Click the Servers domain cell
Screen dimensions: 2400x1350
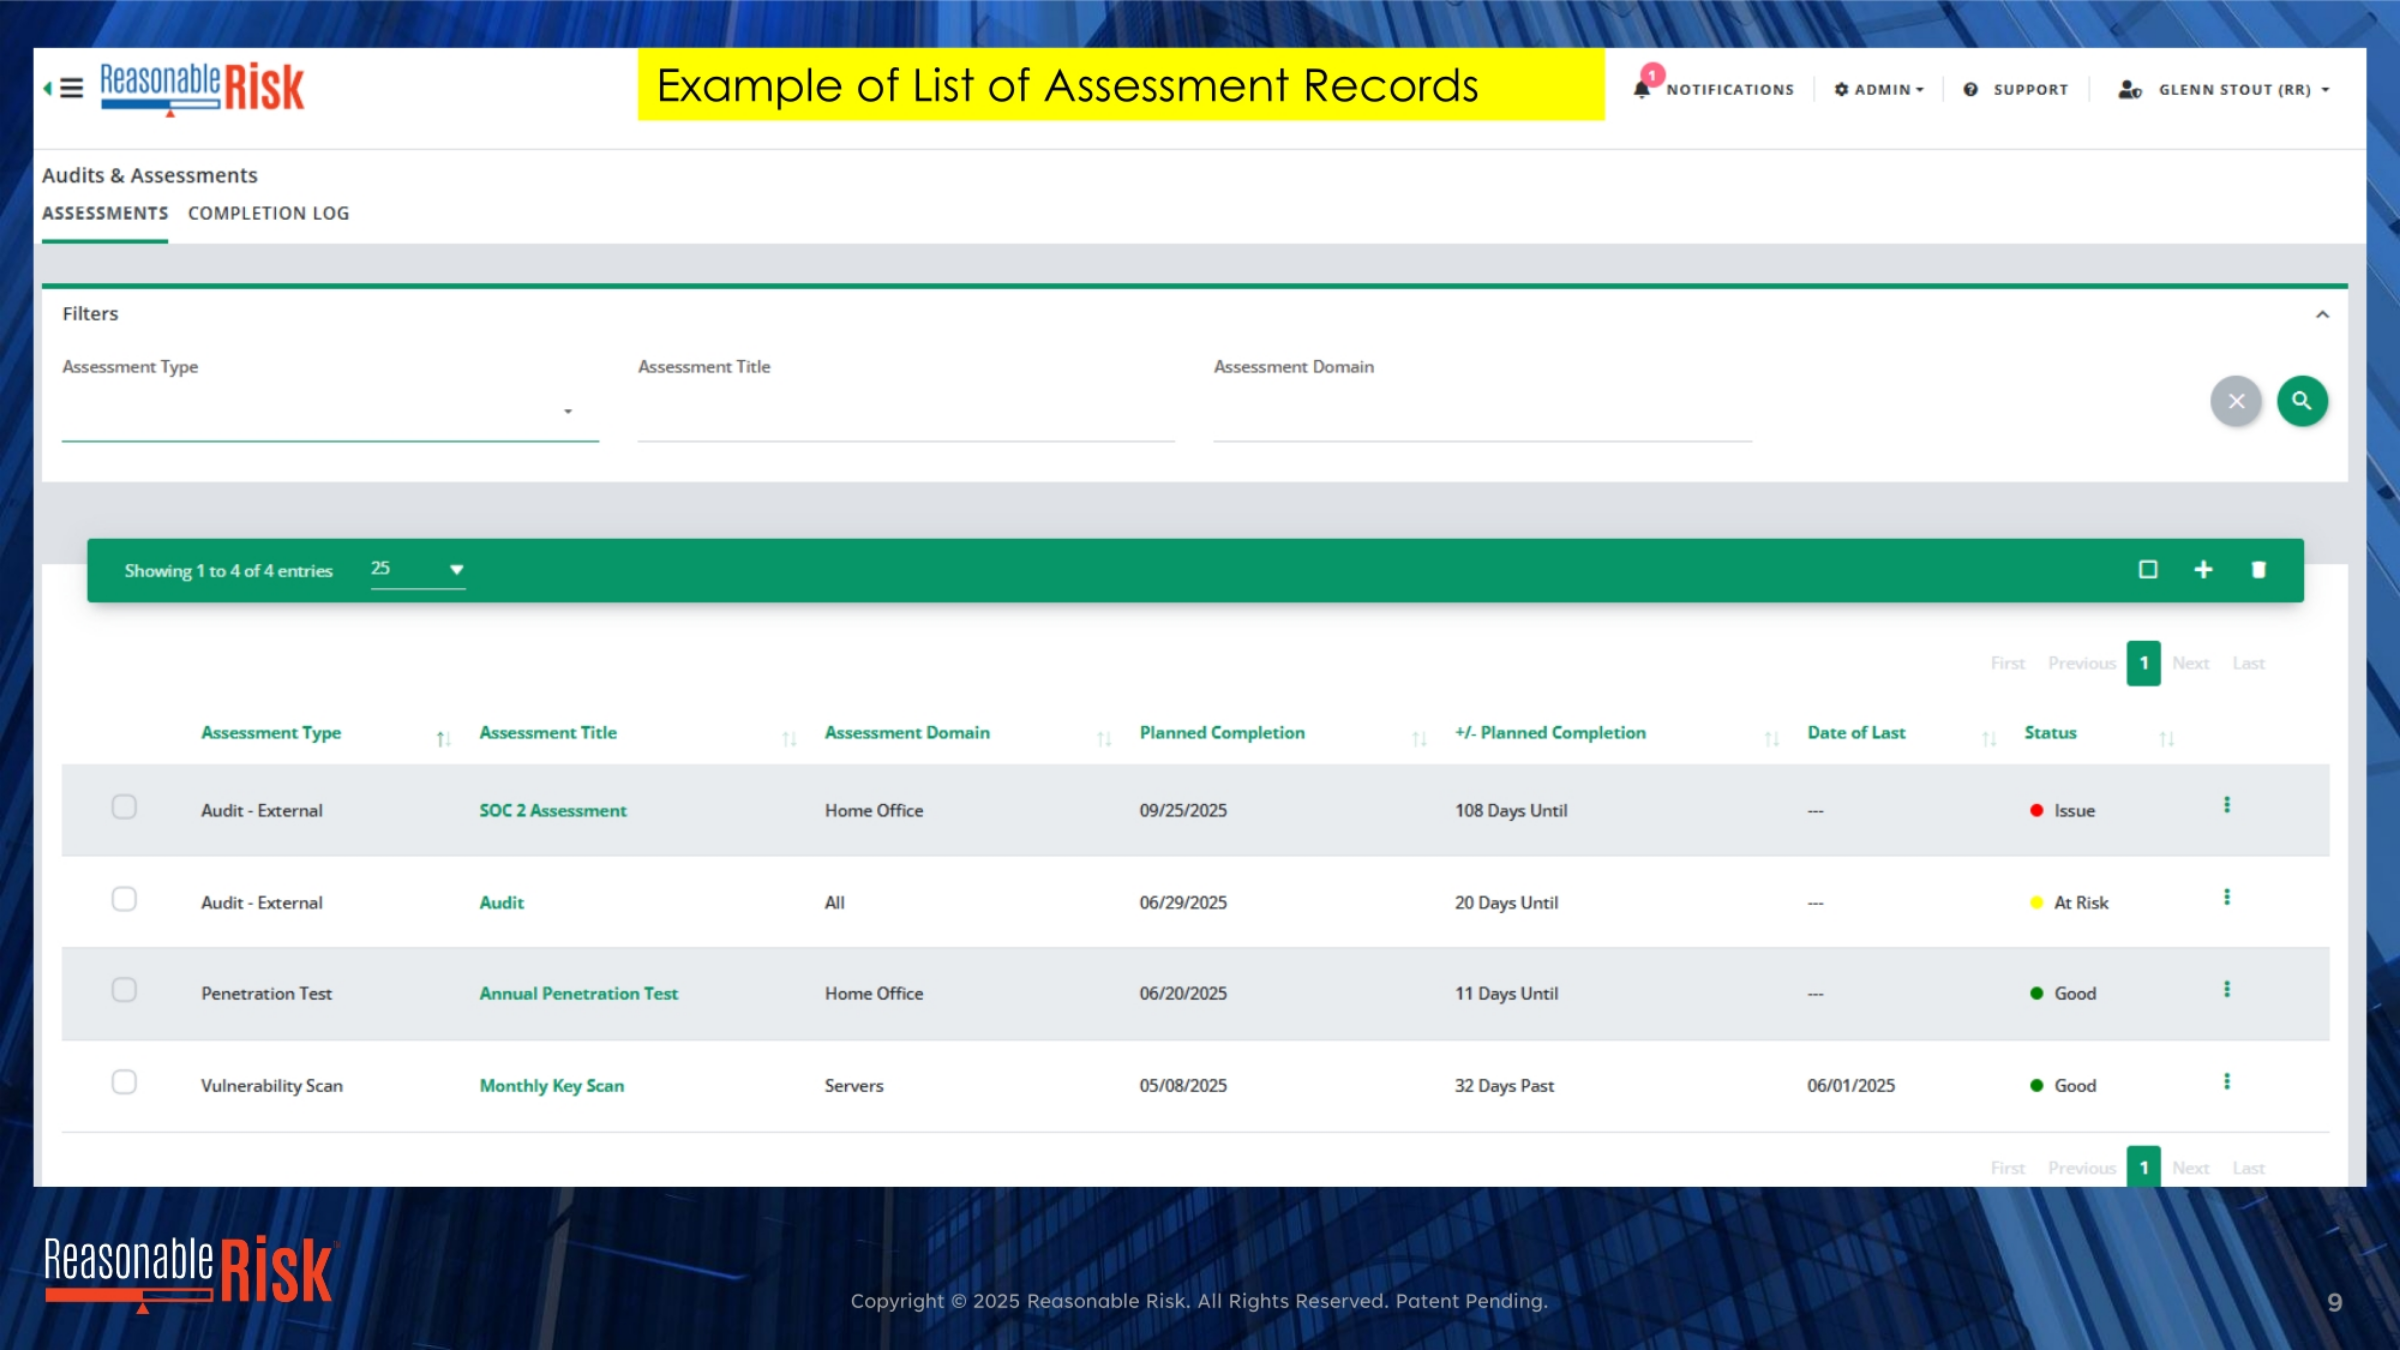tap(854, 1085)
